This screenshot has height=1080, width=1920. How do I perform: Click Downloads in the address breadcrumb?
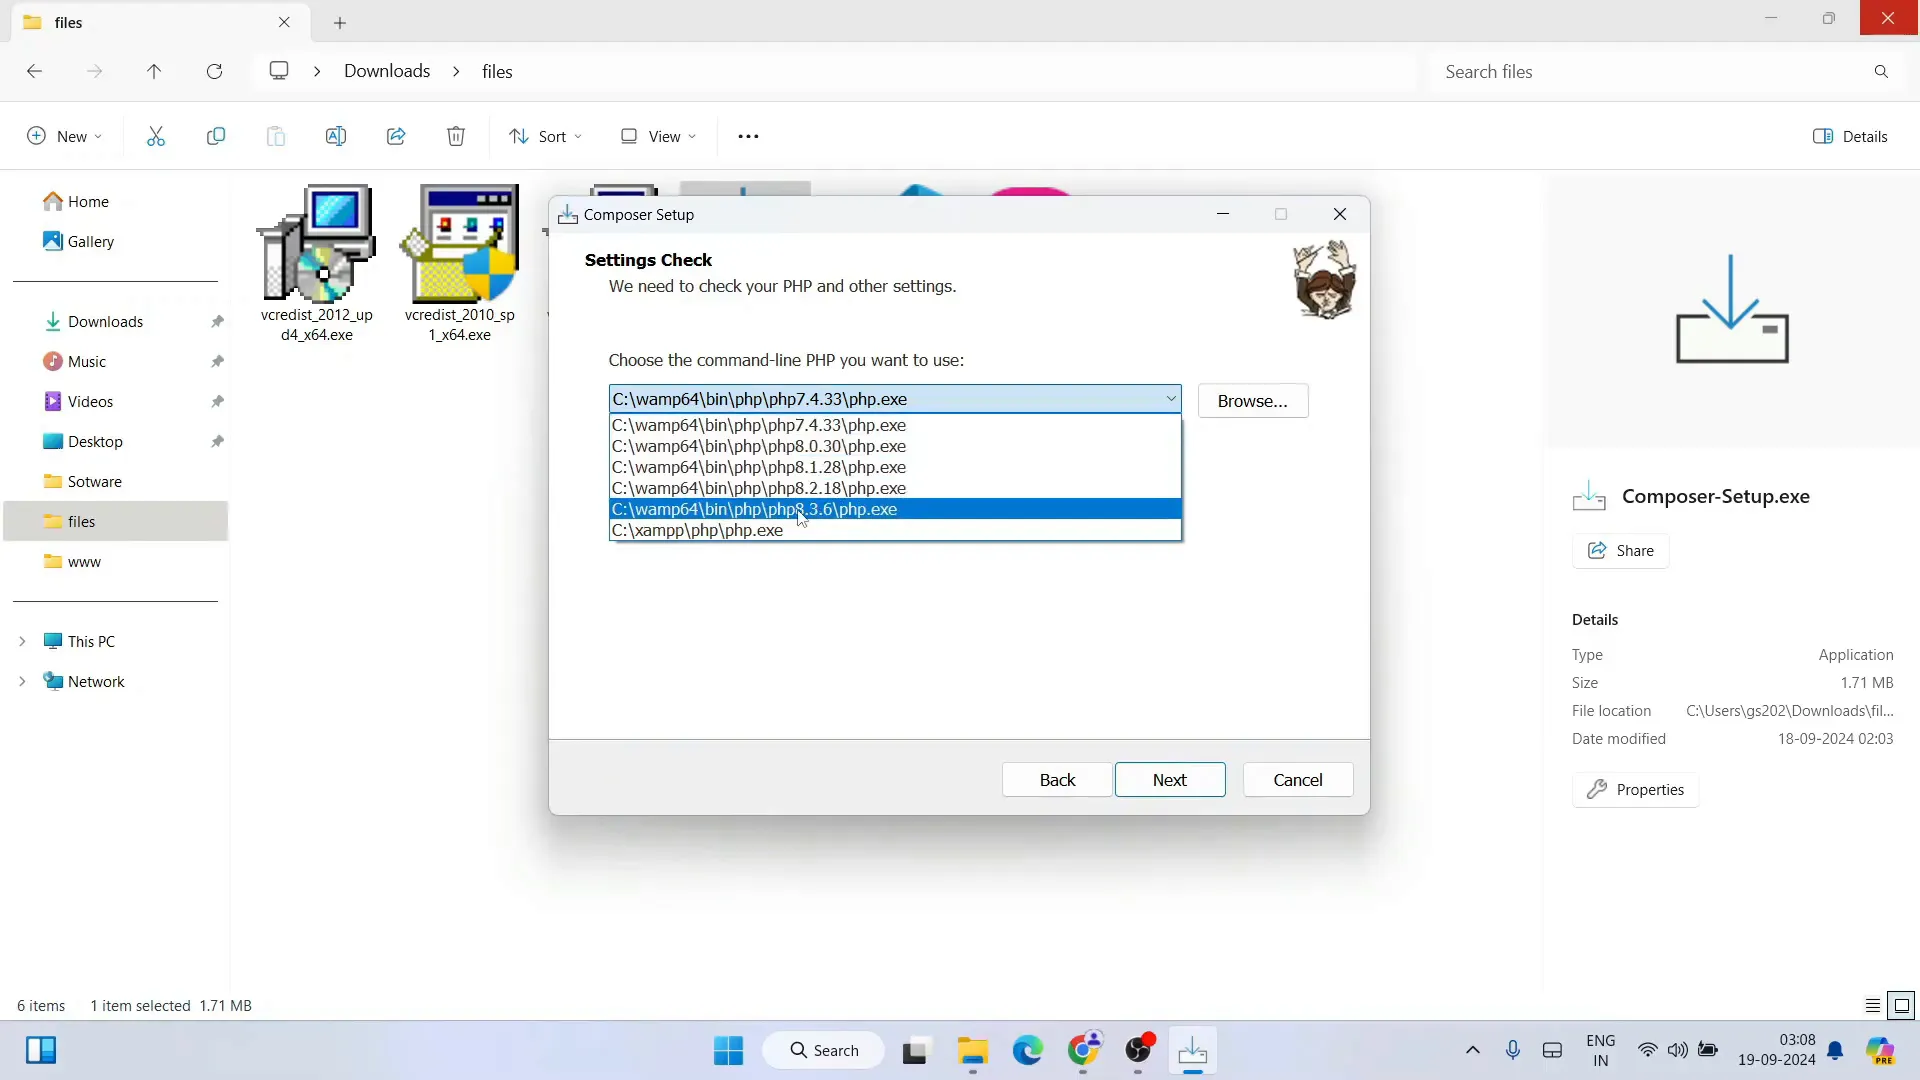[x=387, y=71]
